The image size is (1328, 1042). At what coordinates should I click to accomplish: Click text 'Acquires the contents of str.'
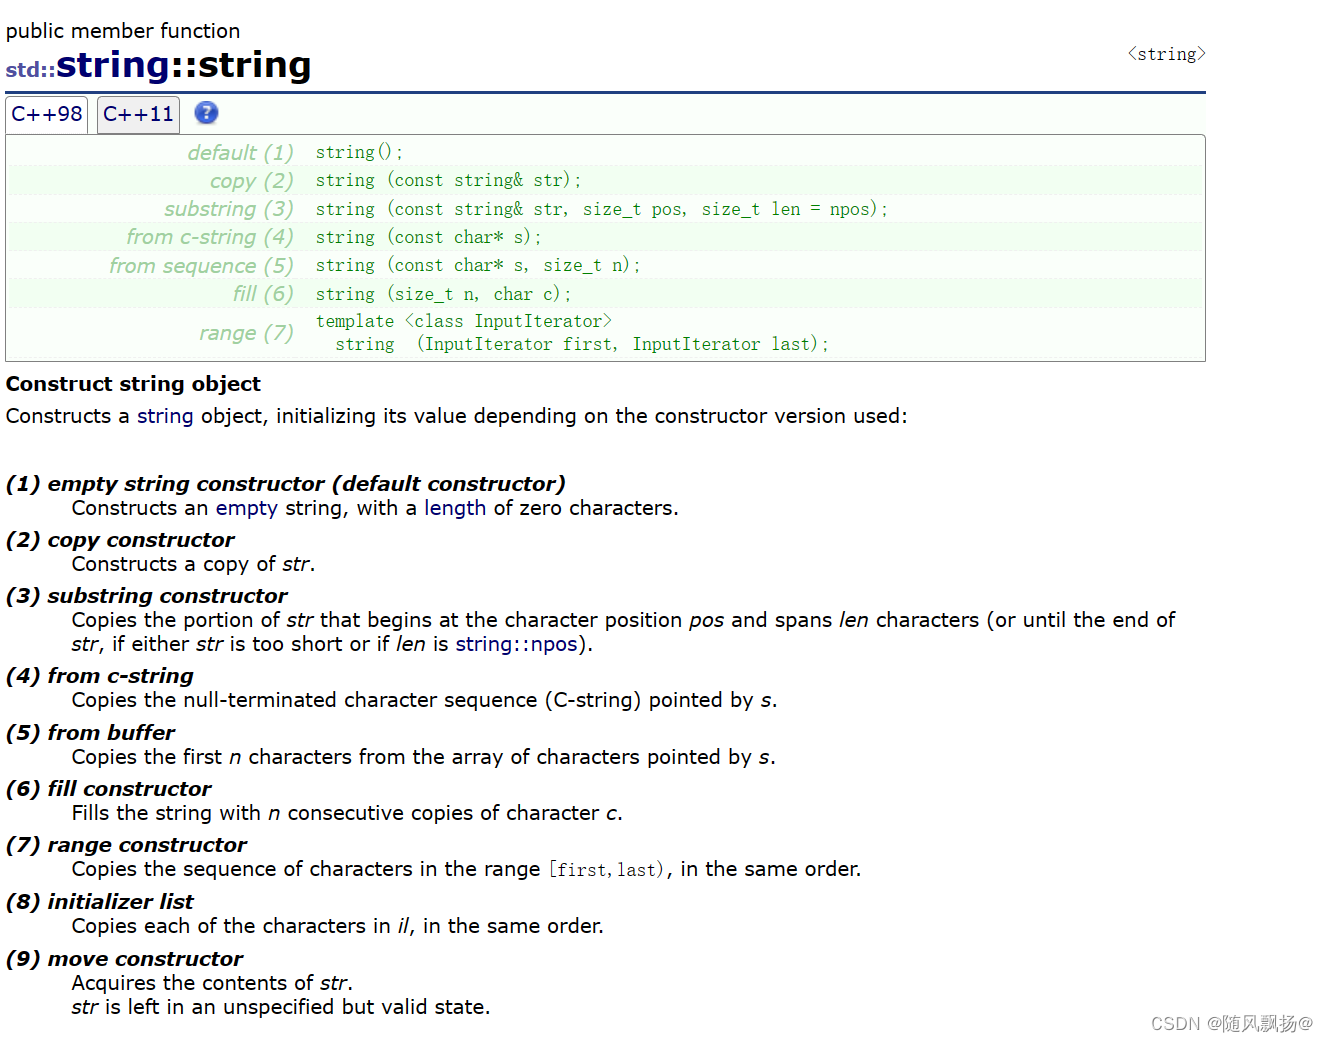coord(212,983)
